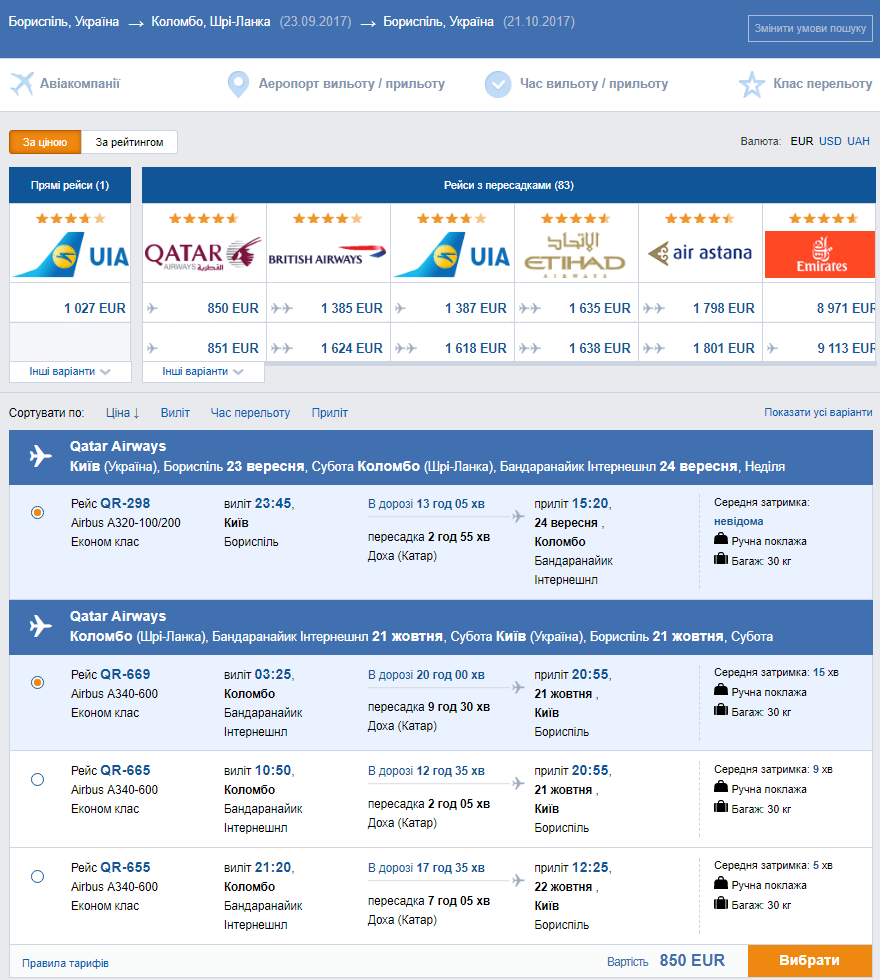
Task: Open Рейси з пересадками (83) tab header
Action: point(509,185)
